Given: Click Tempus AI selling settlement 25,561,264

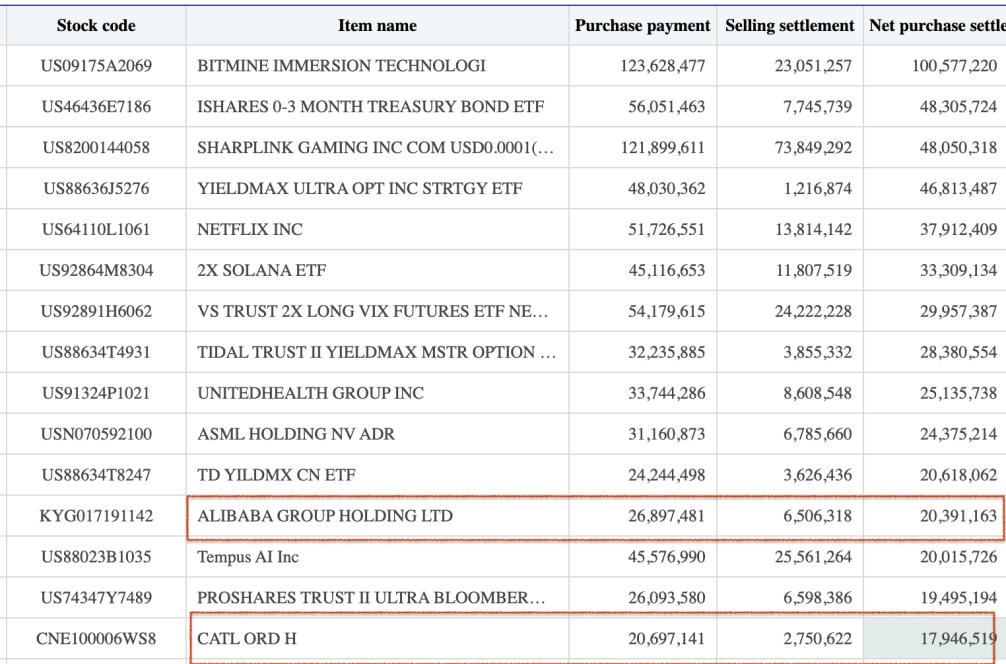Looking at the screenshot, I should 813,557.
